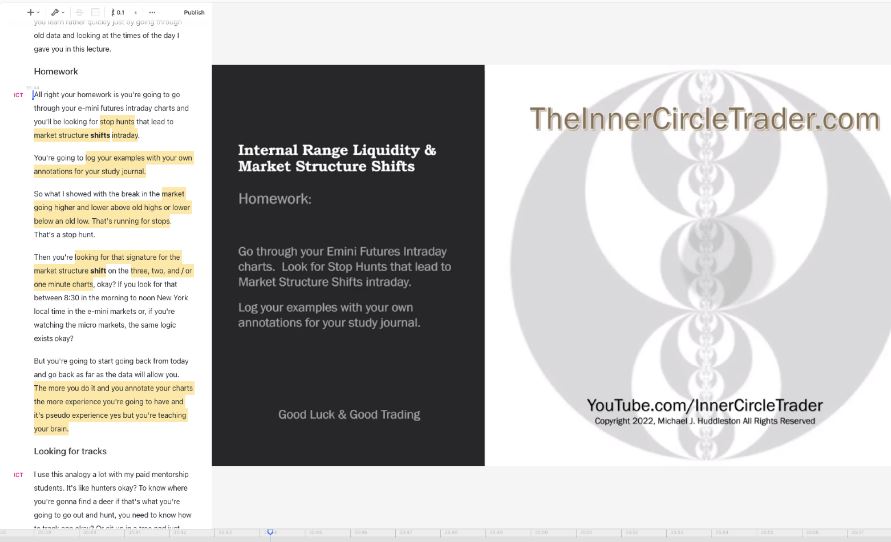Image resolution: width=891 pixels, height=542 pixels.
Task: Click 'Log your examples with your own' slide text
Action: (x=326, y=307)
